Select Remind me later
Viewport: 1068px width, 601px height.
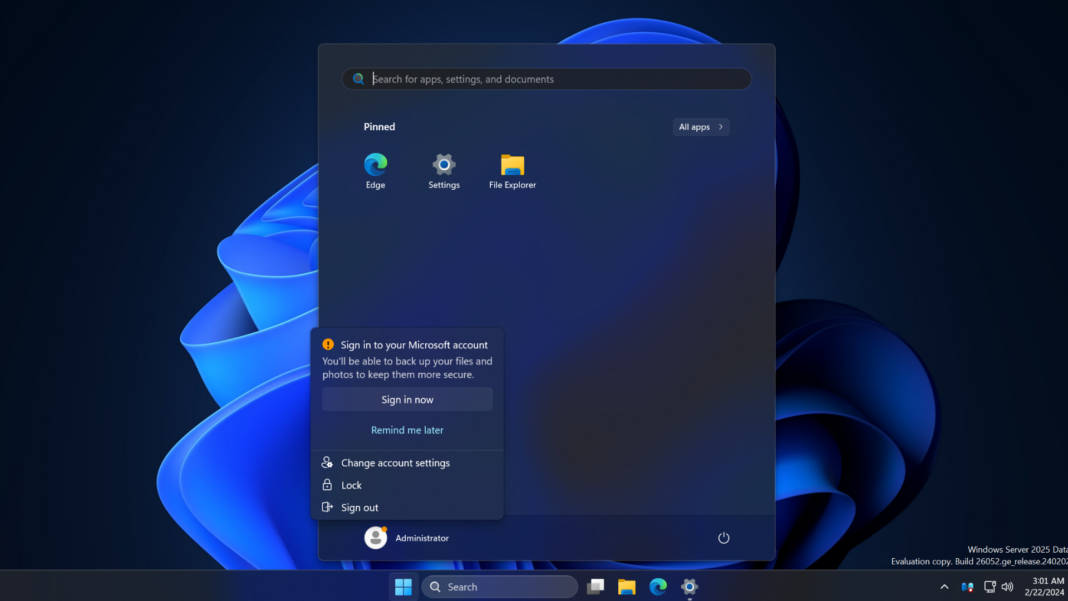(407, 429)
